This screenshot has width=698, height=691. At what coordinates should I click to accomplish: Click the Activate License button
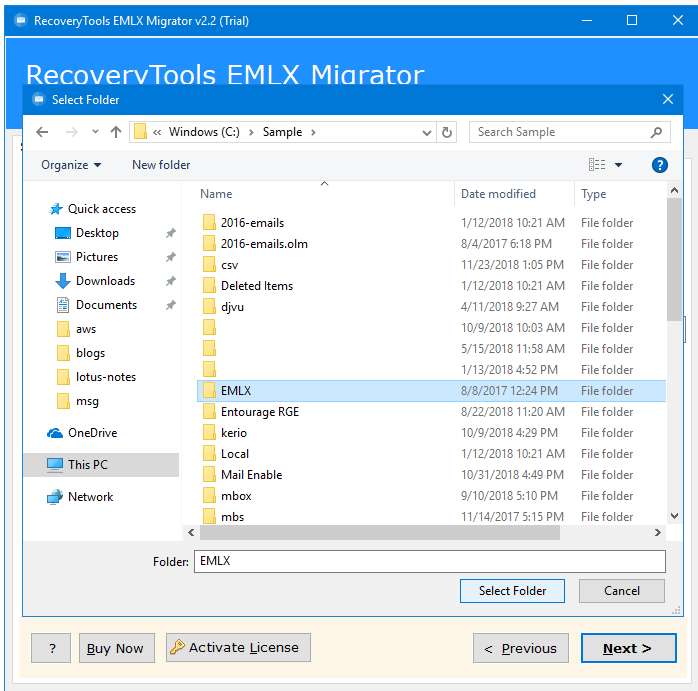238,647
